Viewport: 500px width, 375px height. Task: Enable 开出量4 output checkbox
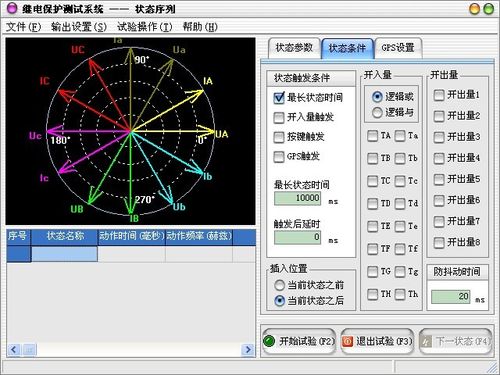click(x=439, y=158)
